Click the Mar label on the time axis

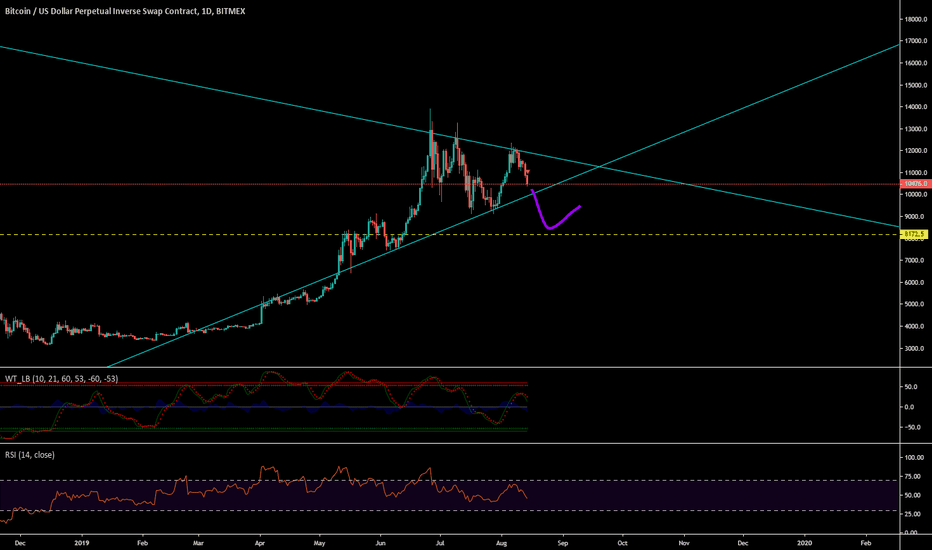198,542
